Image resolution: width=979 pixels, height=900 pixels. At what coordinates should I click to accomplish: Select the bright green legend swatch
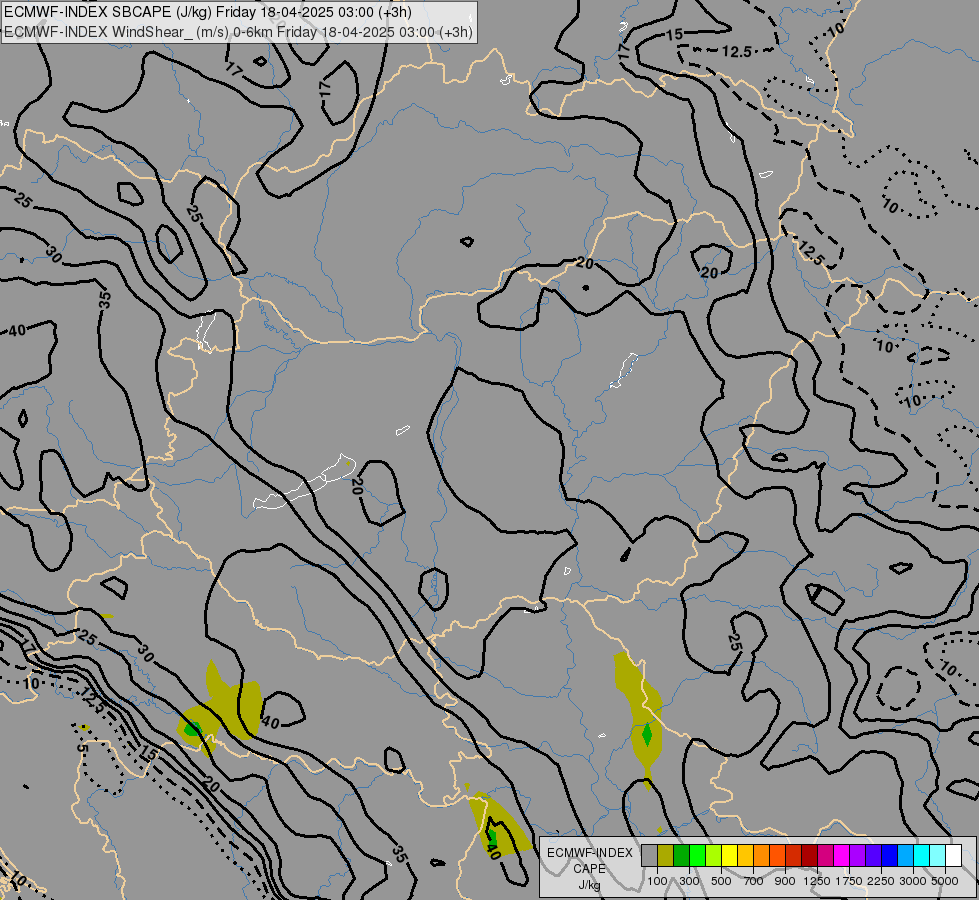tap(697, 856)
